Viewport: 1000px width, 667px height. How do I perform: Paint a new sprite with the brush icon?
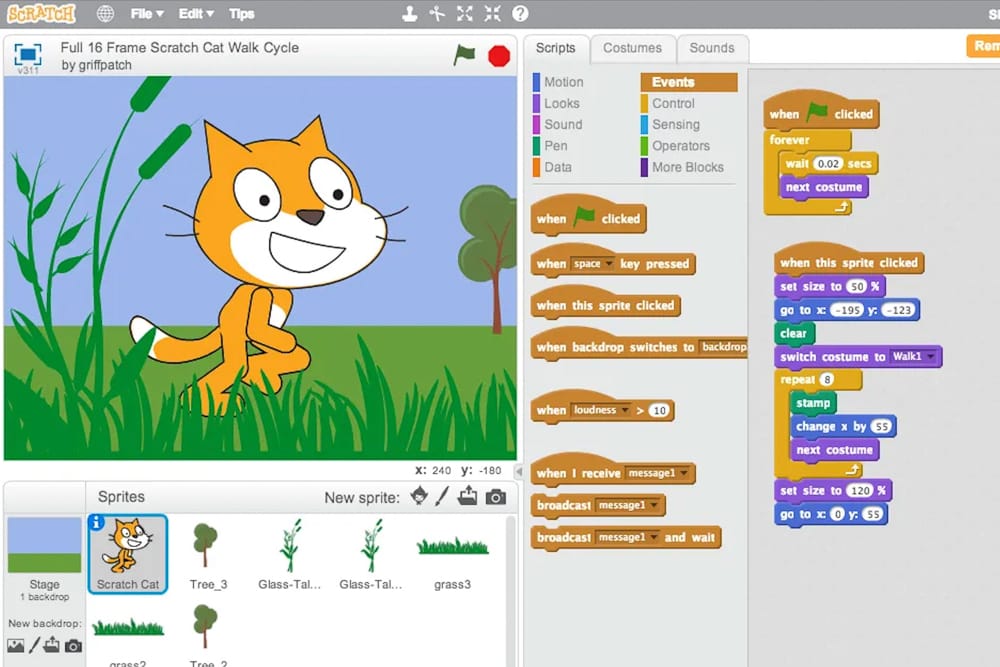pos(442,497)
